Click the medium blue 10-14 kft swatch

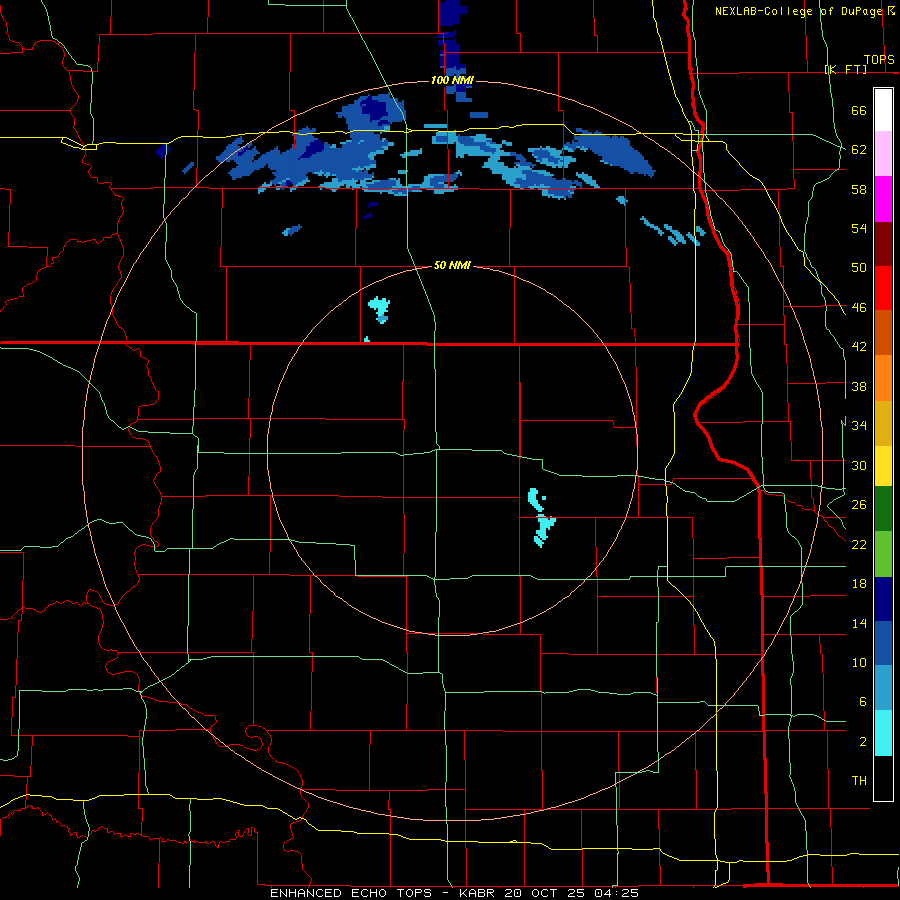pos(883,643)
